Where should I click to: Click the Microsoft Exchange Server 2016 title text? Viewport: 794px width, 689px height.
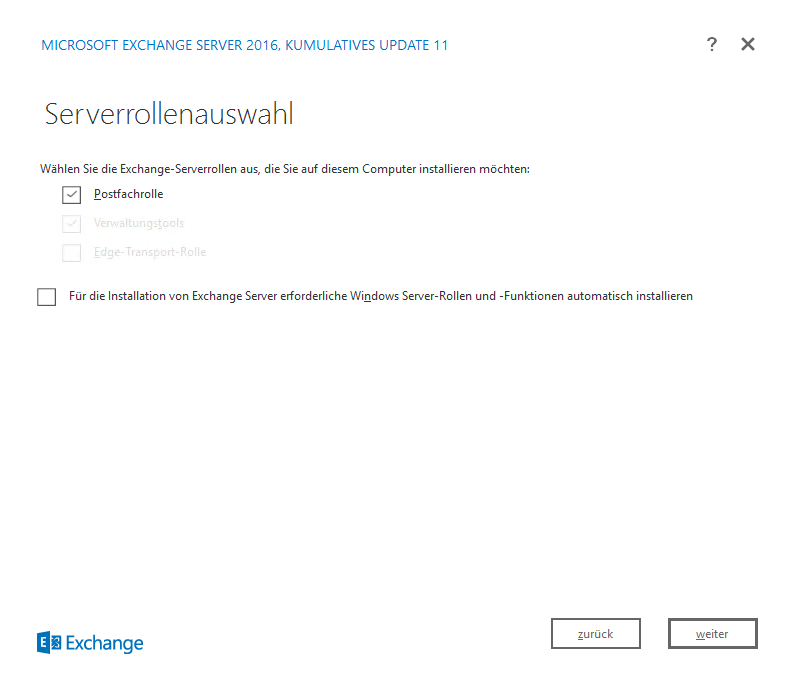coord(245,45)
